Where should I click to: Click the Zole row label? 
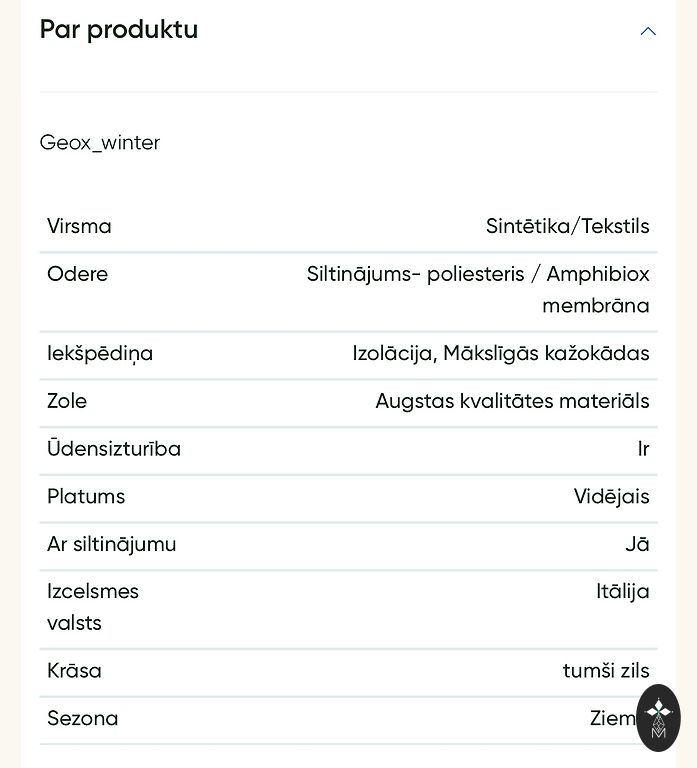pos(67,401)
